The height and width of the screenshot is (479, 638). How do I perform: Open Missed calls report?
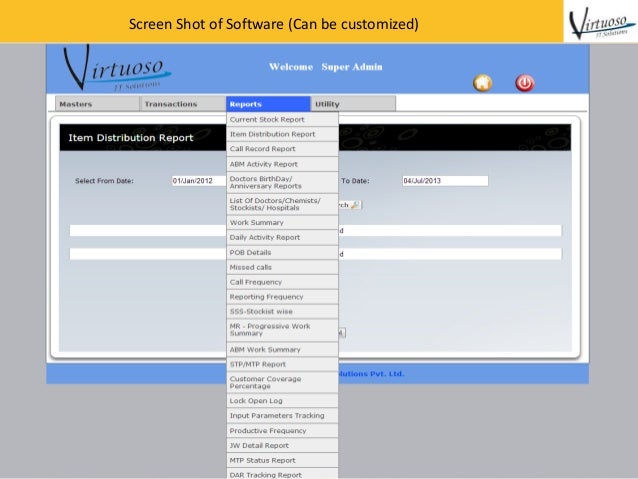pos(282,267)
